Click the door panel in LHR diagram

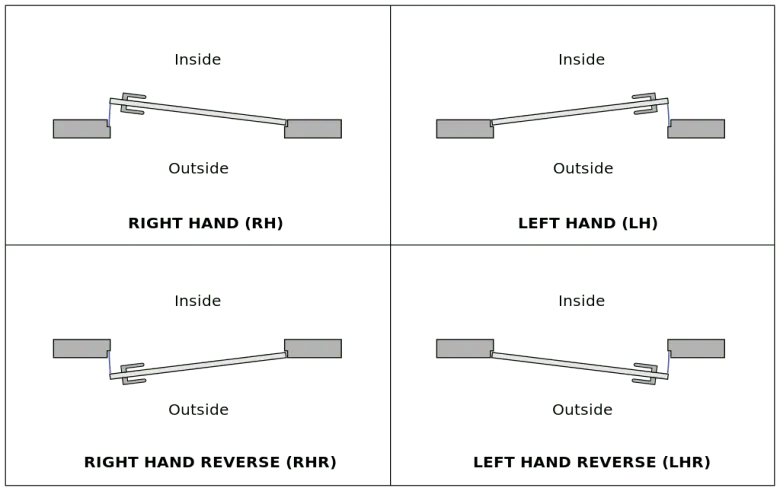(x=580, y=366)
